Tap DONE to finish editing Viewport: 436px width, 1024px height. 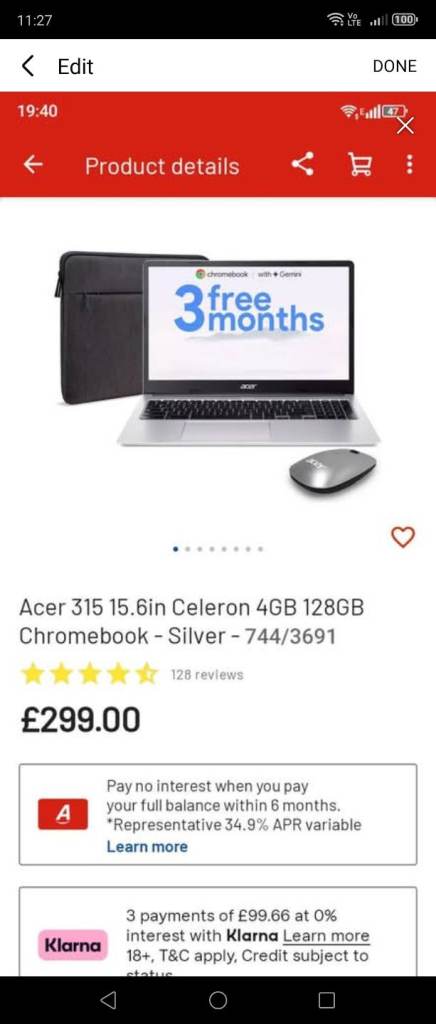point(394,66)
